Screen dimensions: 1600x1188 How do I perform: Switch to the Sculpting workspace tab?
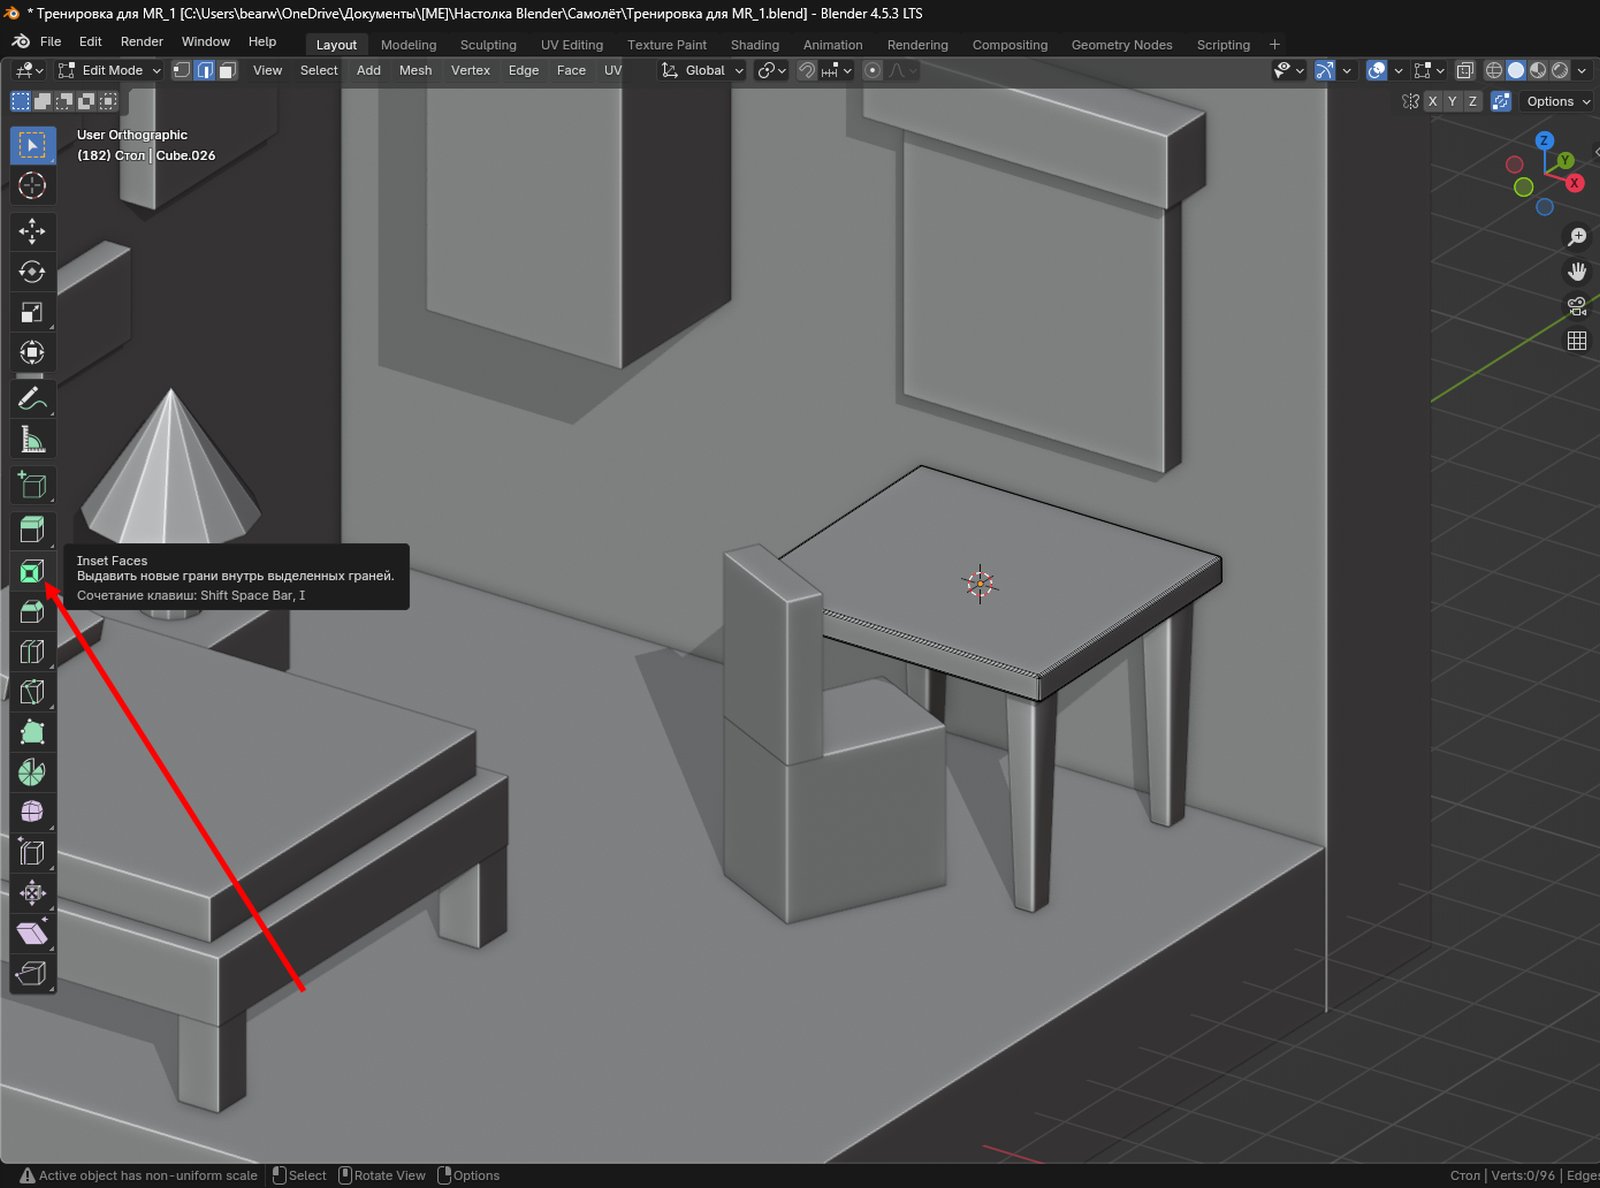coord(488,45)
